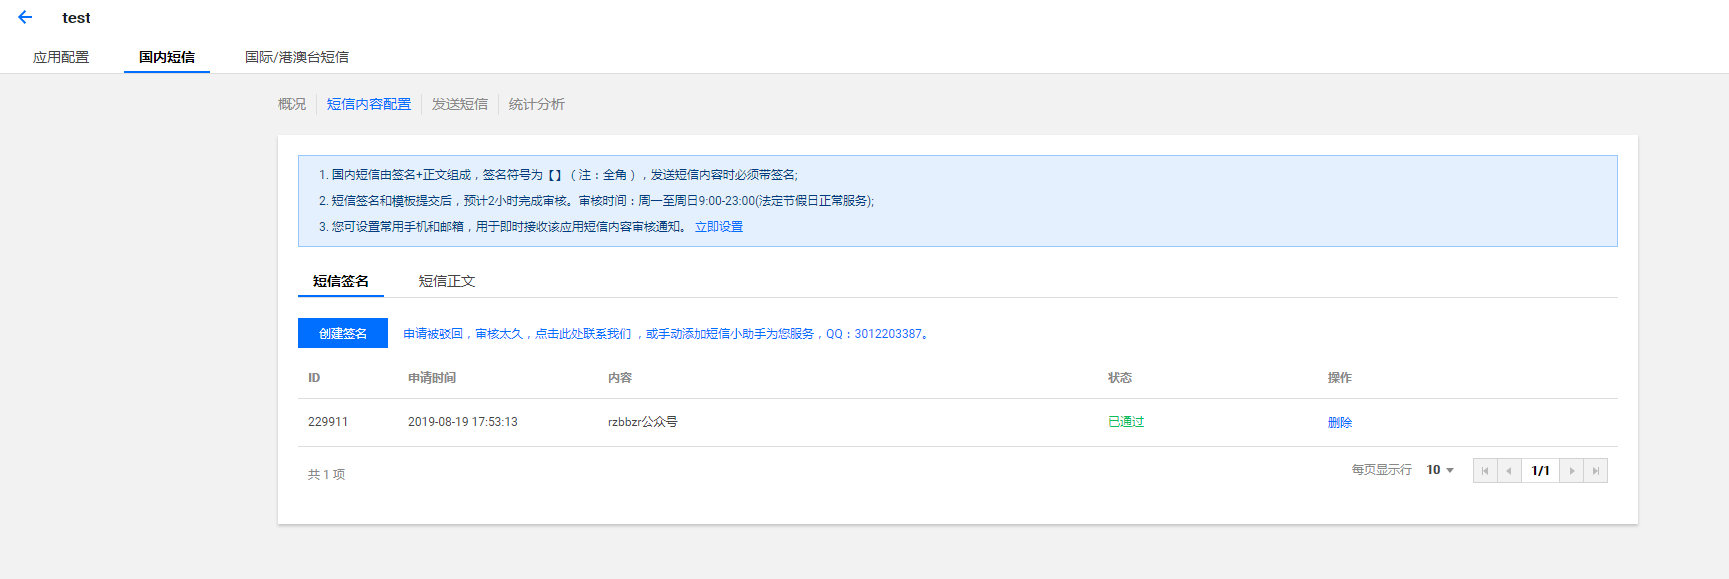
Task: Open the 概况 section
Action: (292, 104)
